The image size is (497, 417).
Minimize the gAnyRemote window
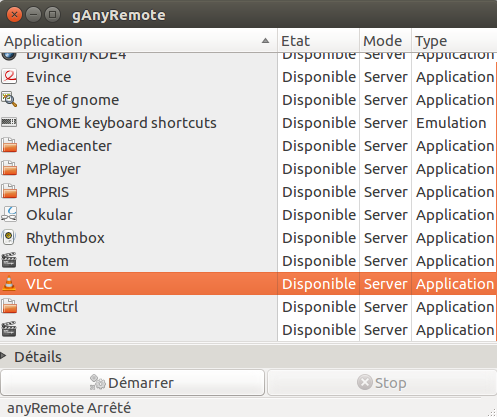pyautogui.click(x=34, y=15)
